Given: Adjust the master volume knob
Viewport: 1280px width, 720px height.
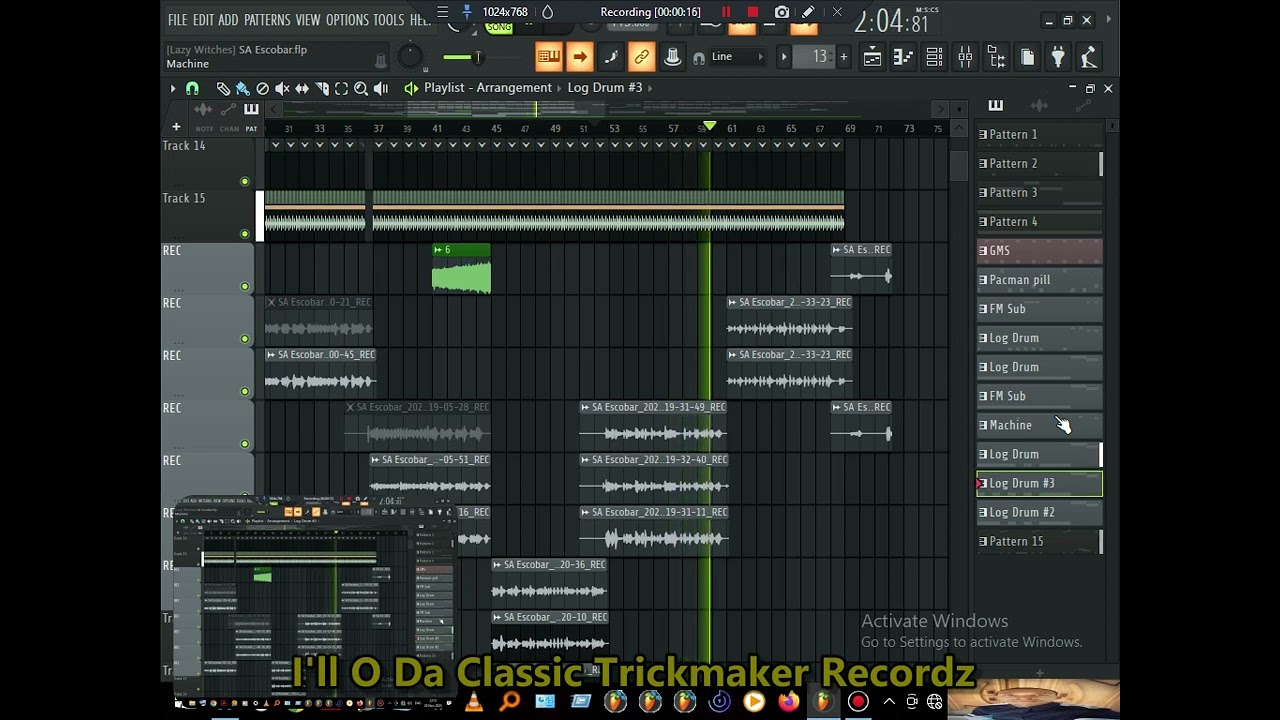Looking at the screenshot, I should [409, 57].
